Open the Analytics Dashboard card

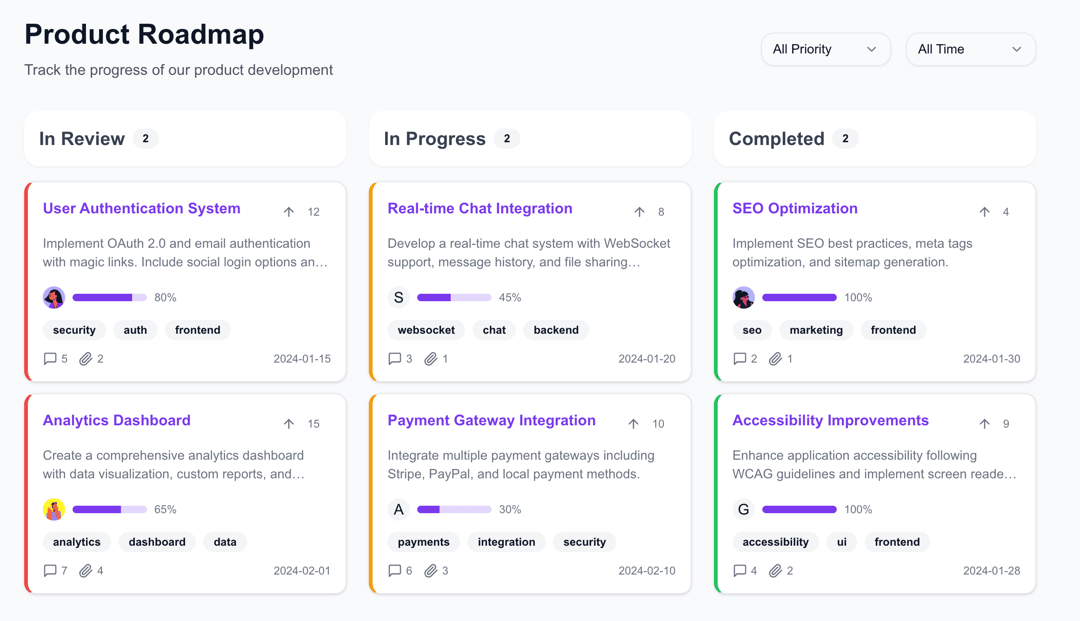tap(116, 420)
